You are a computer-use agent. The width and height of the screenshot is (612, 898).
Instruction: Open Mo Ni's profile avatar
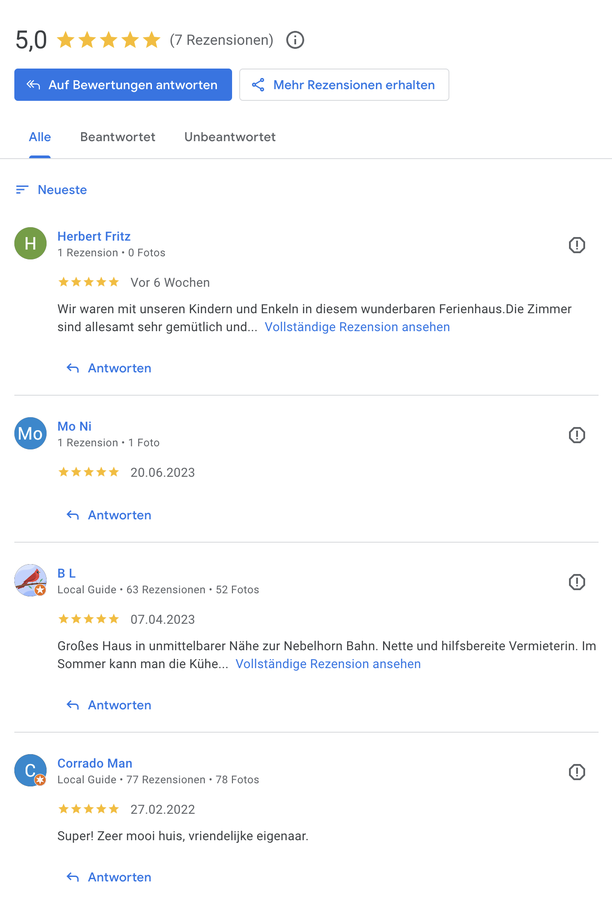(x=31, y=433)
